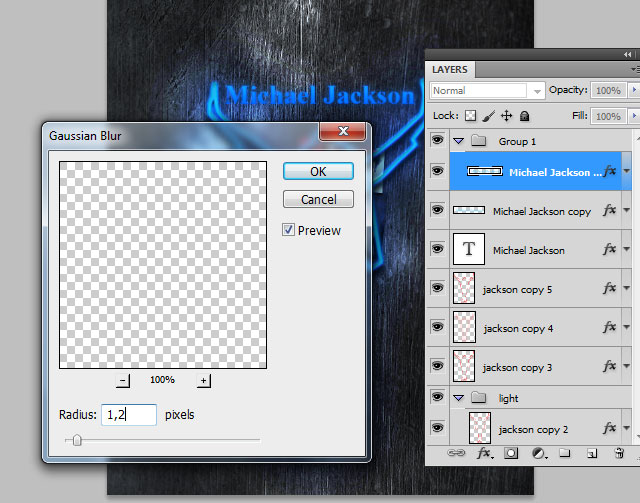Expand effects on Michael Jackson copy layer
The image size is (640, 503).
pos(627,210)
